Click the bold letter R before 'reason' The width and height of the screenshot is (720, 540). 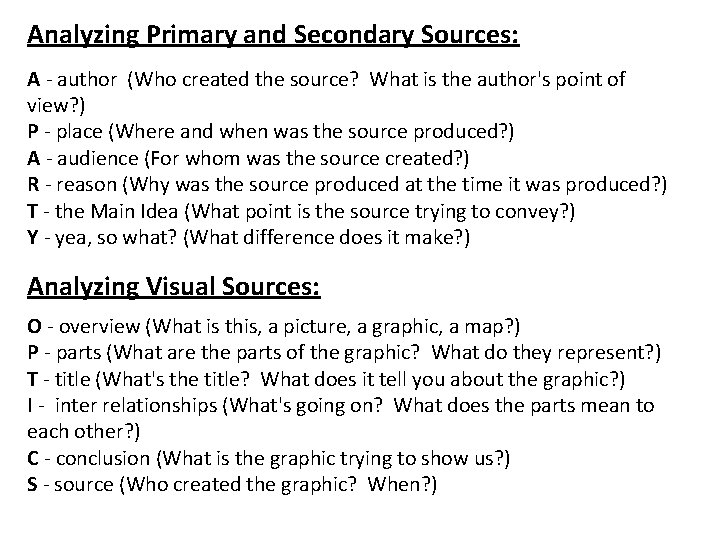click(x=34, y=185)
